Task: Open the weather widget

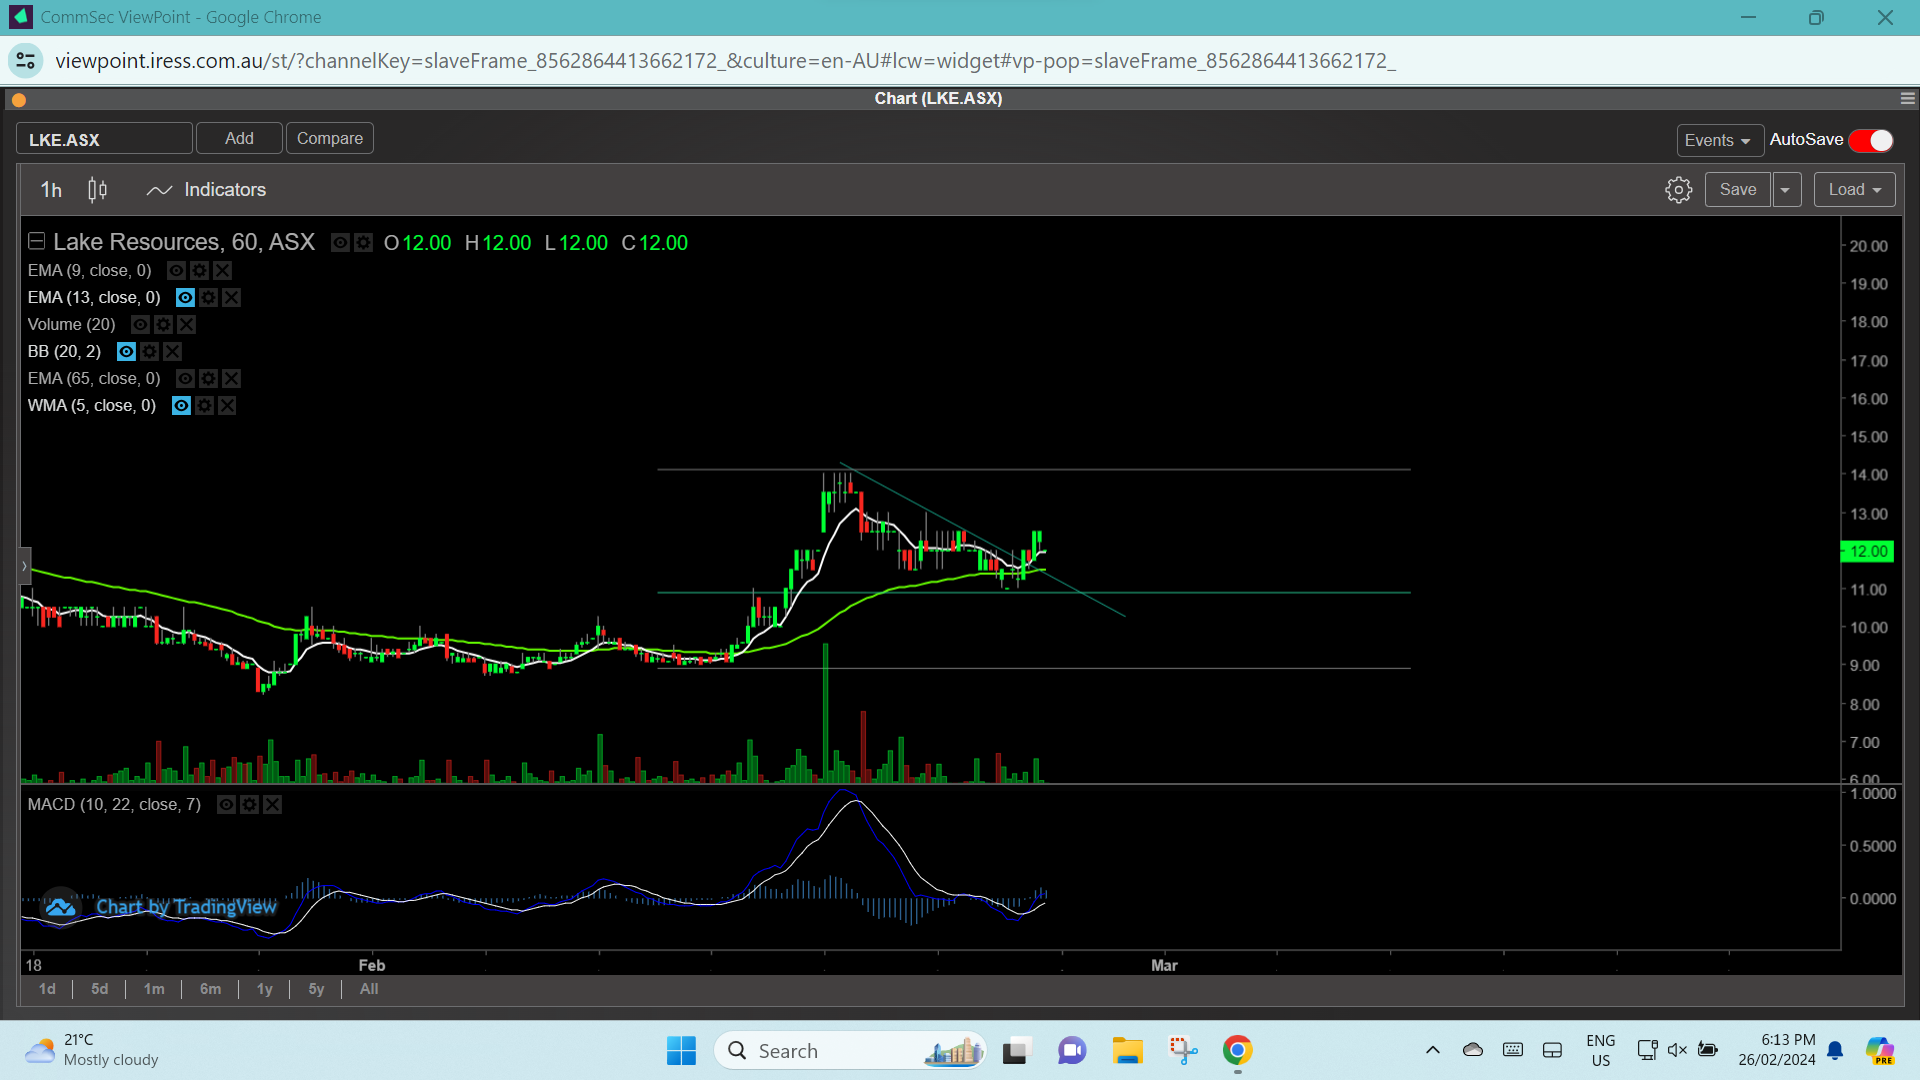Action: (92, 1051)
